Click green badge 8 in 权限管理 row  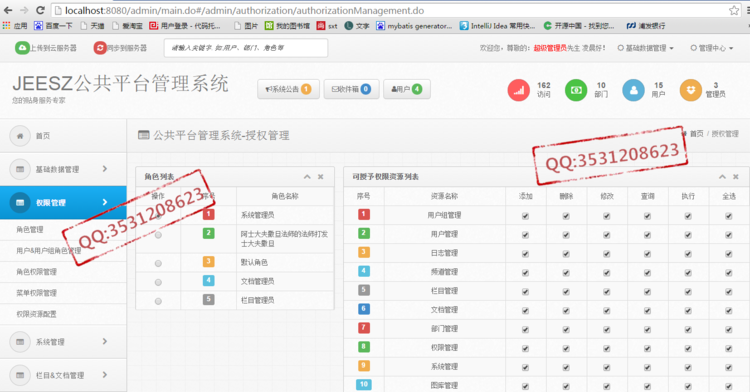click(364, 347)
